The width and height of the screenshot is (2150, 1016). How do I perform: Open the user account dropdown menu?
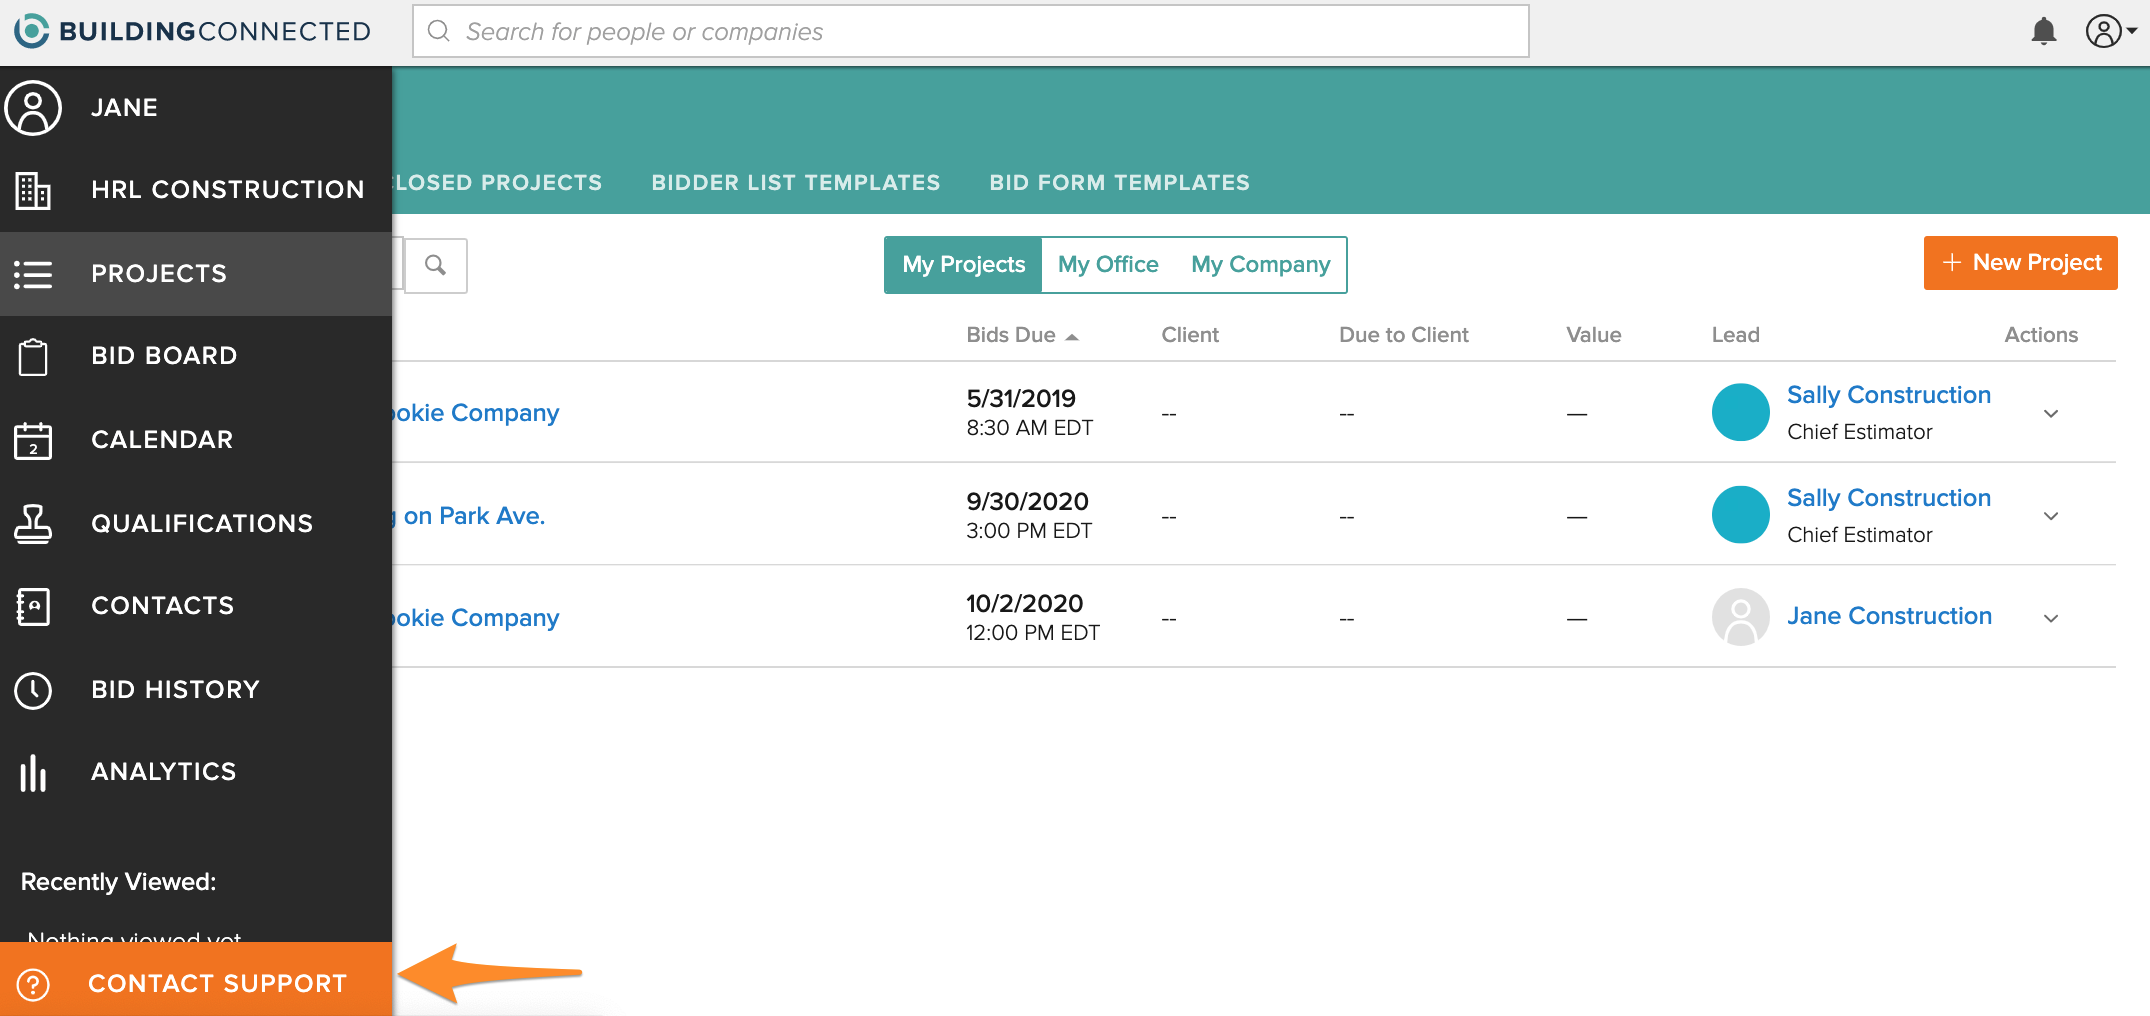pyautogui.click(x=2110, y=32)
